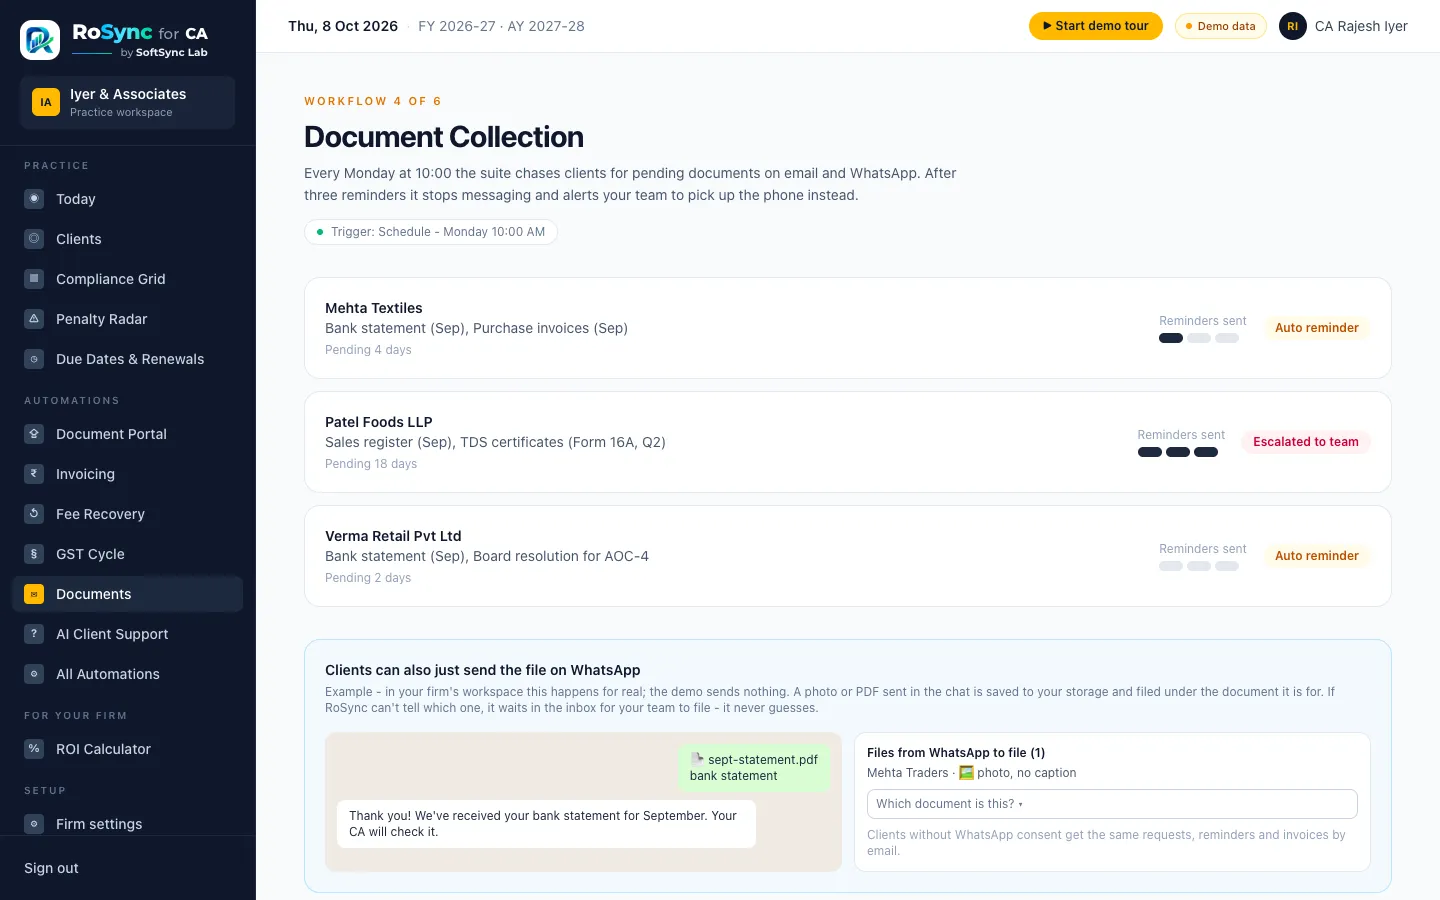The image size is (1440, 900).
Task: Click the Invoicing rupee icon
Action: [x=34, y=474]
